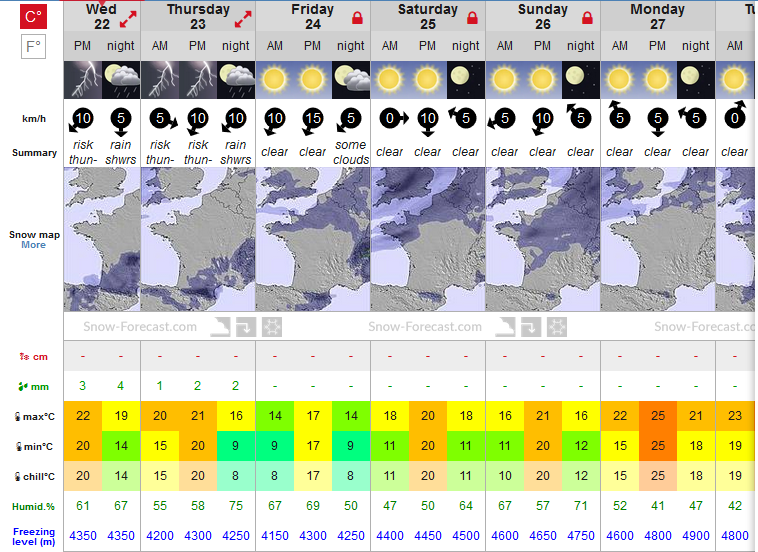Click the red lock icon on Saturday 25
This screenshot has width=758, height=552.
(472, 18)
